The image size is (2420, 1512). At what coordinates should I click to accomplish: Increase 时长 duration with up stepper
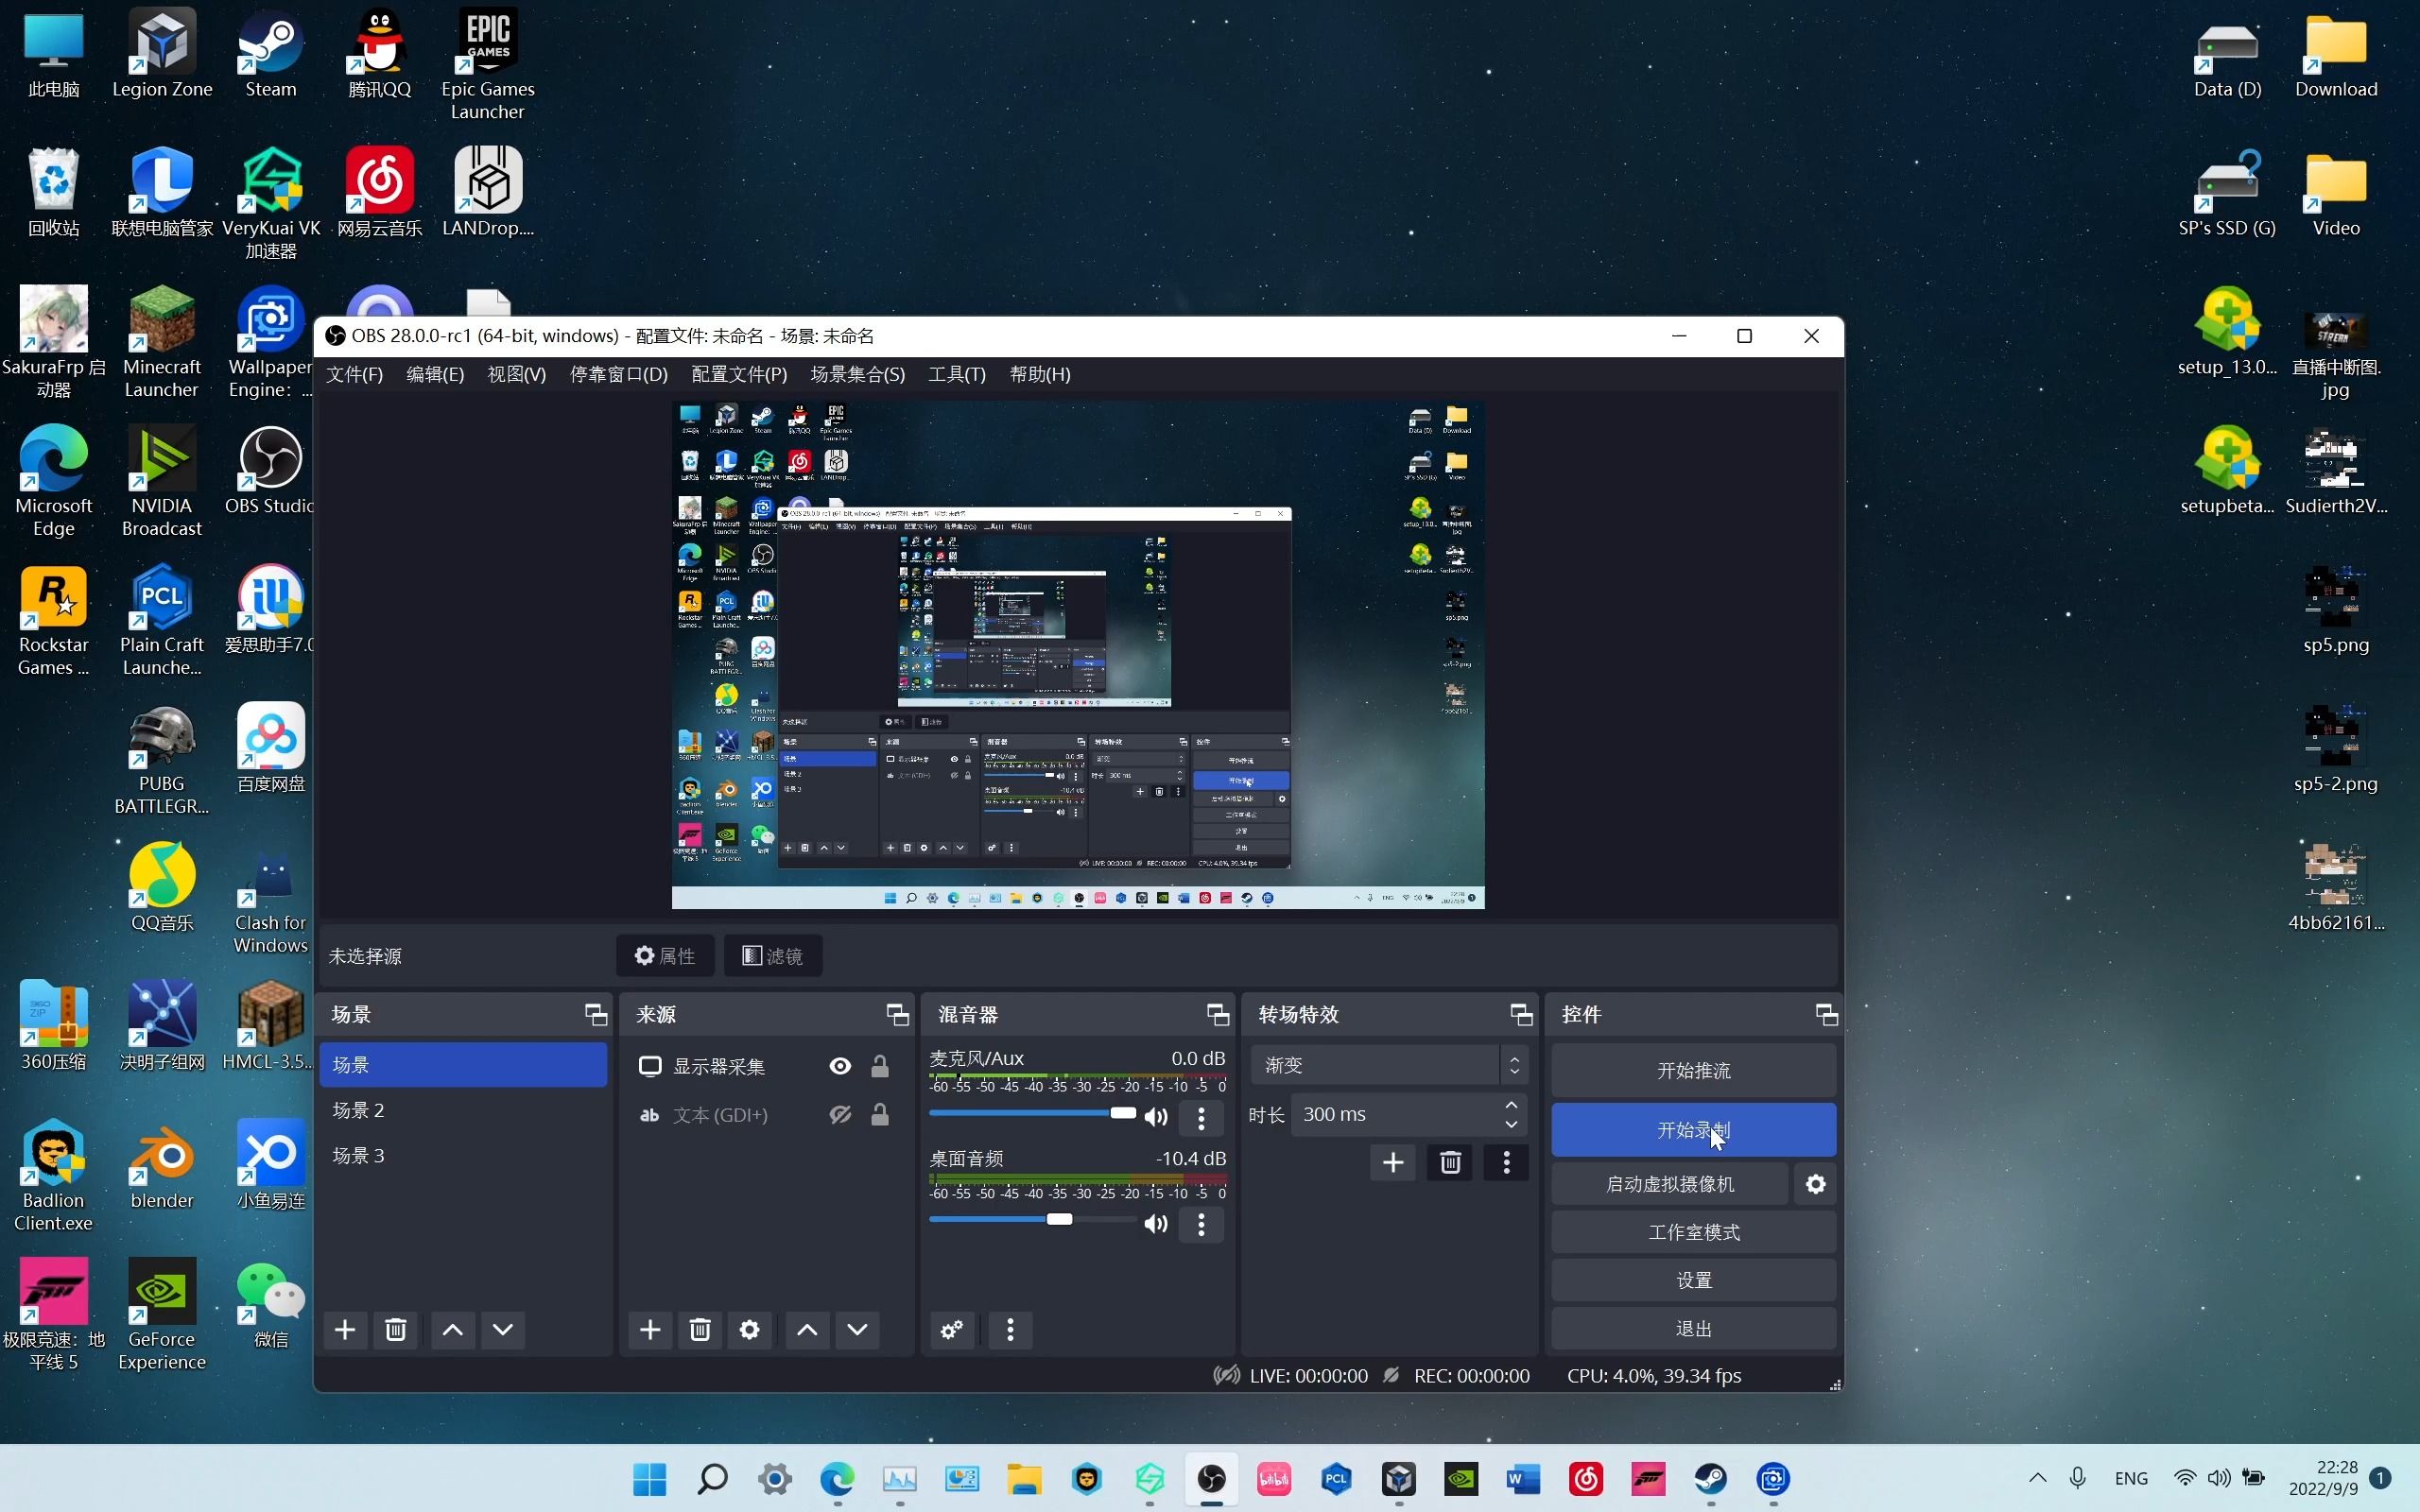click(x=1511, y=1105)
